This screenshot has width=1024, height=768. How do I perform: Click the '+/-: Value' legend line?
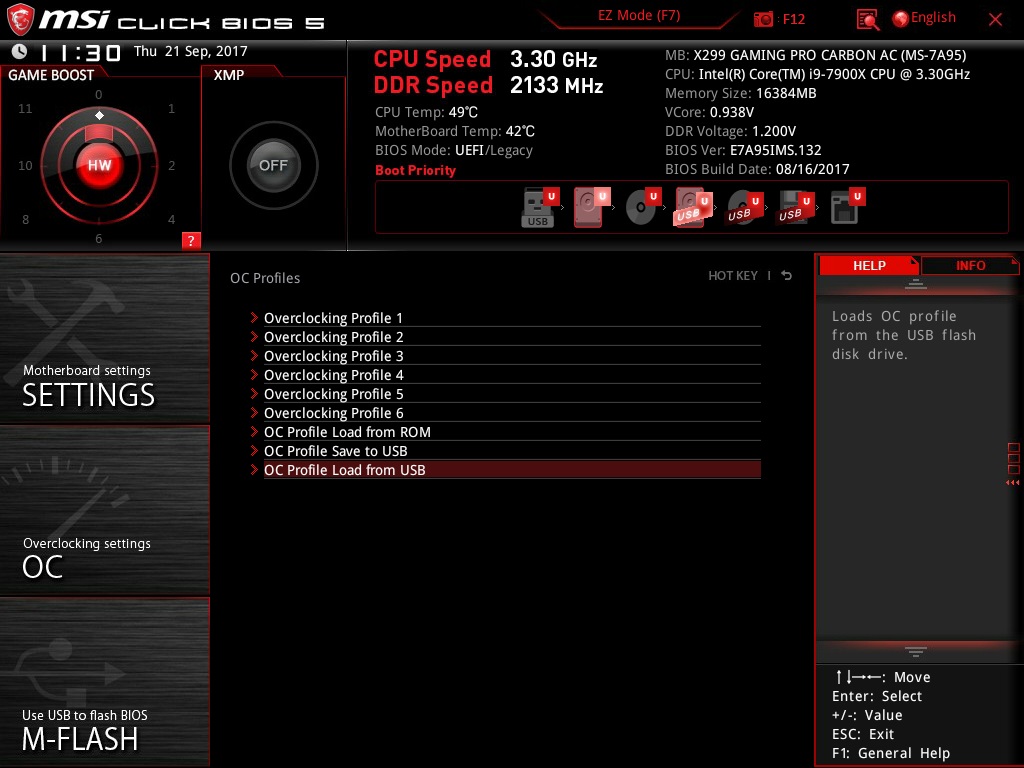click(x=867, y=715)
